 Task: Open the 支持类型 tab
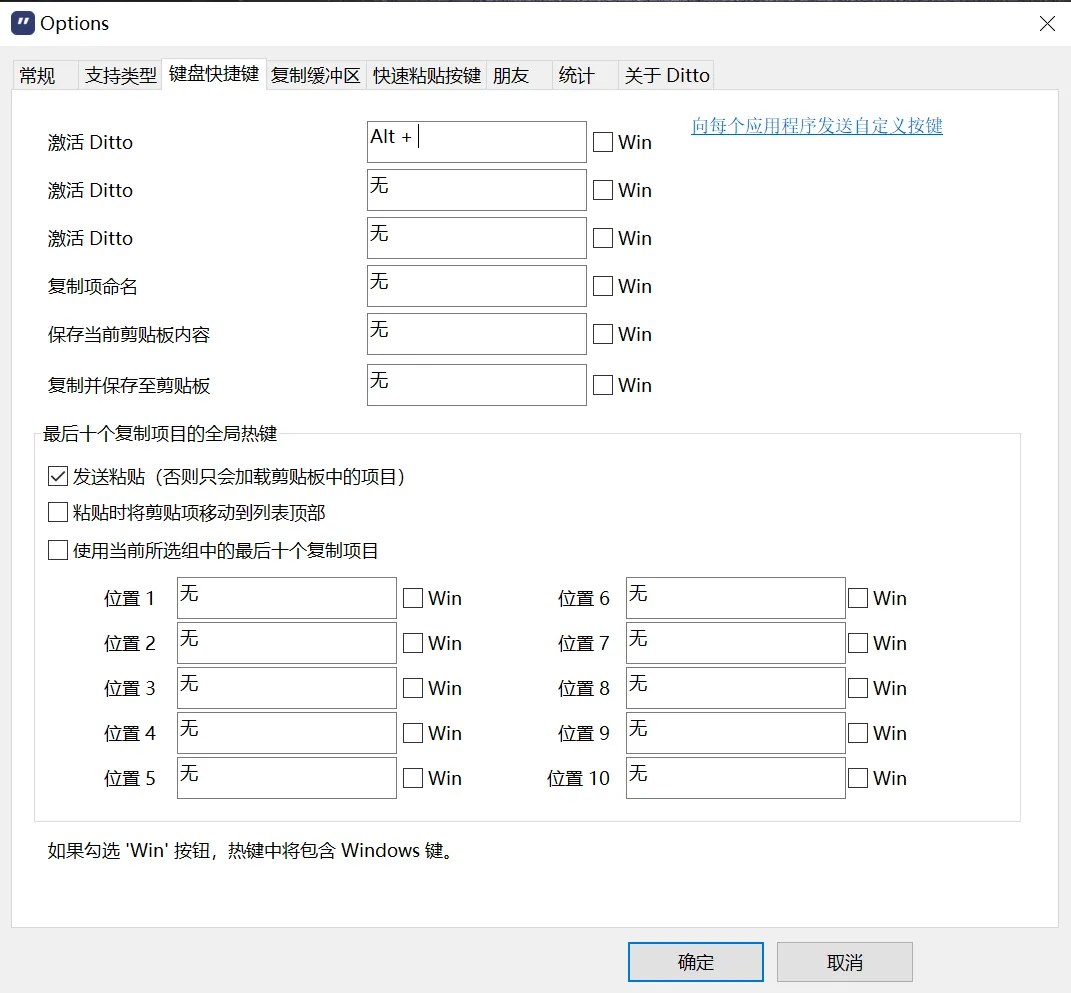120,75
